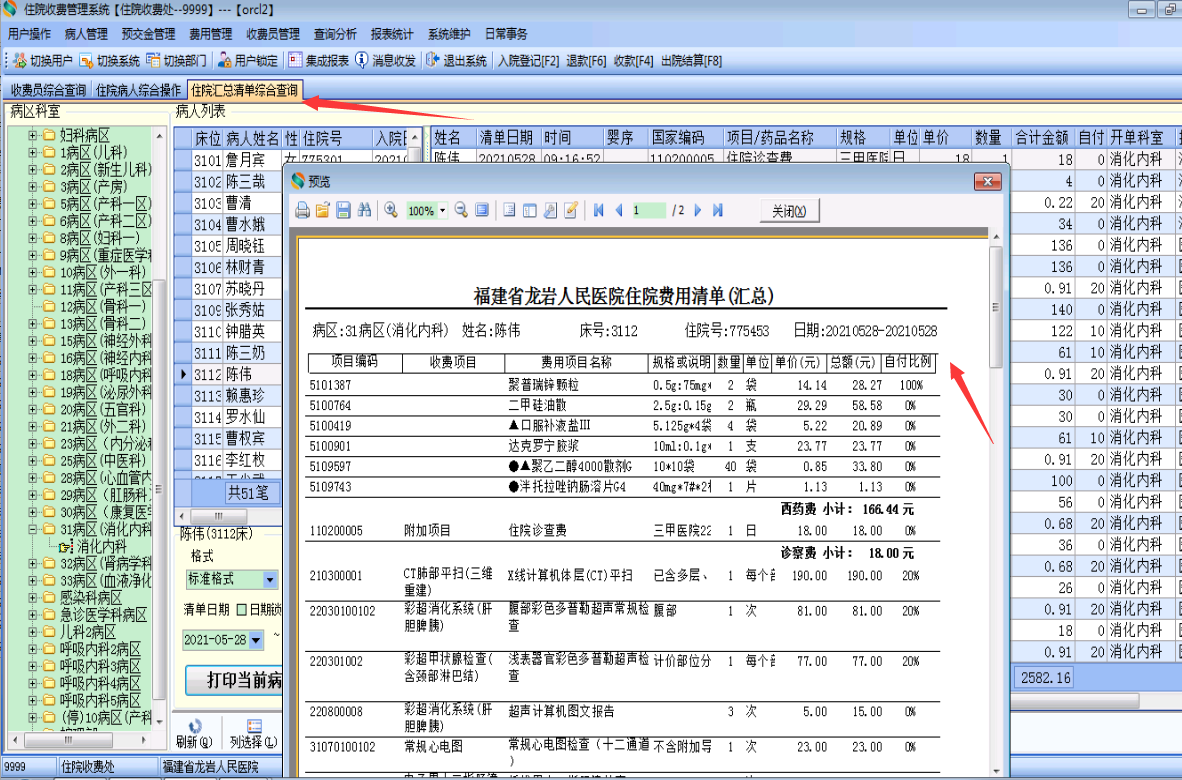Click 出院结算[F8] shortcut button
The height and width of the screenshot is (780, 1182).
coord(691,61)
